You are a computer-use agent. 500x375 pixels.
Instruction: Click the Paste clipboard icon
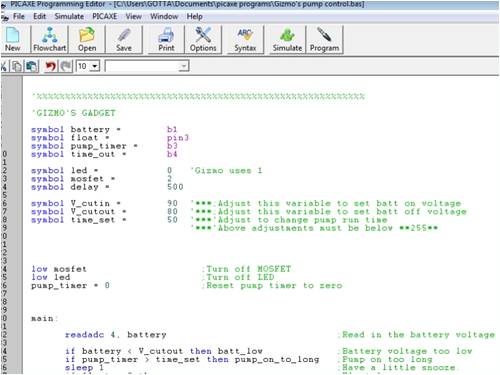coord(32,66)
